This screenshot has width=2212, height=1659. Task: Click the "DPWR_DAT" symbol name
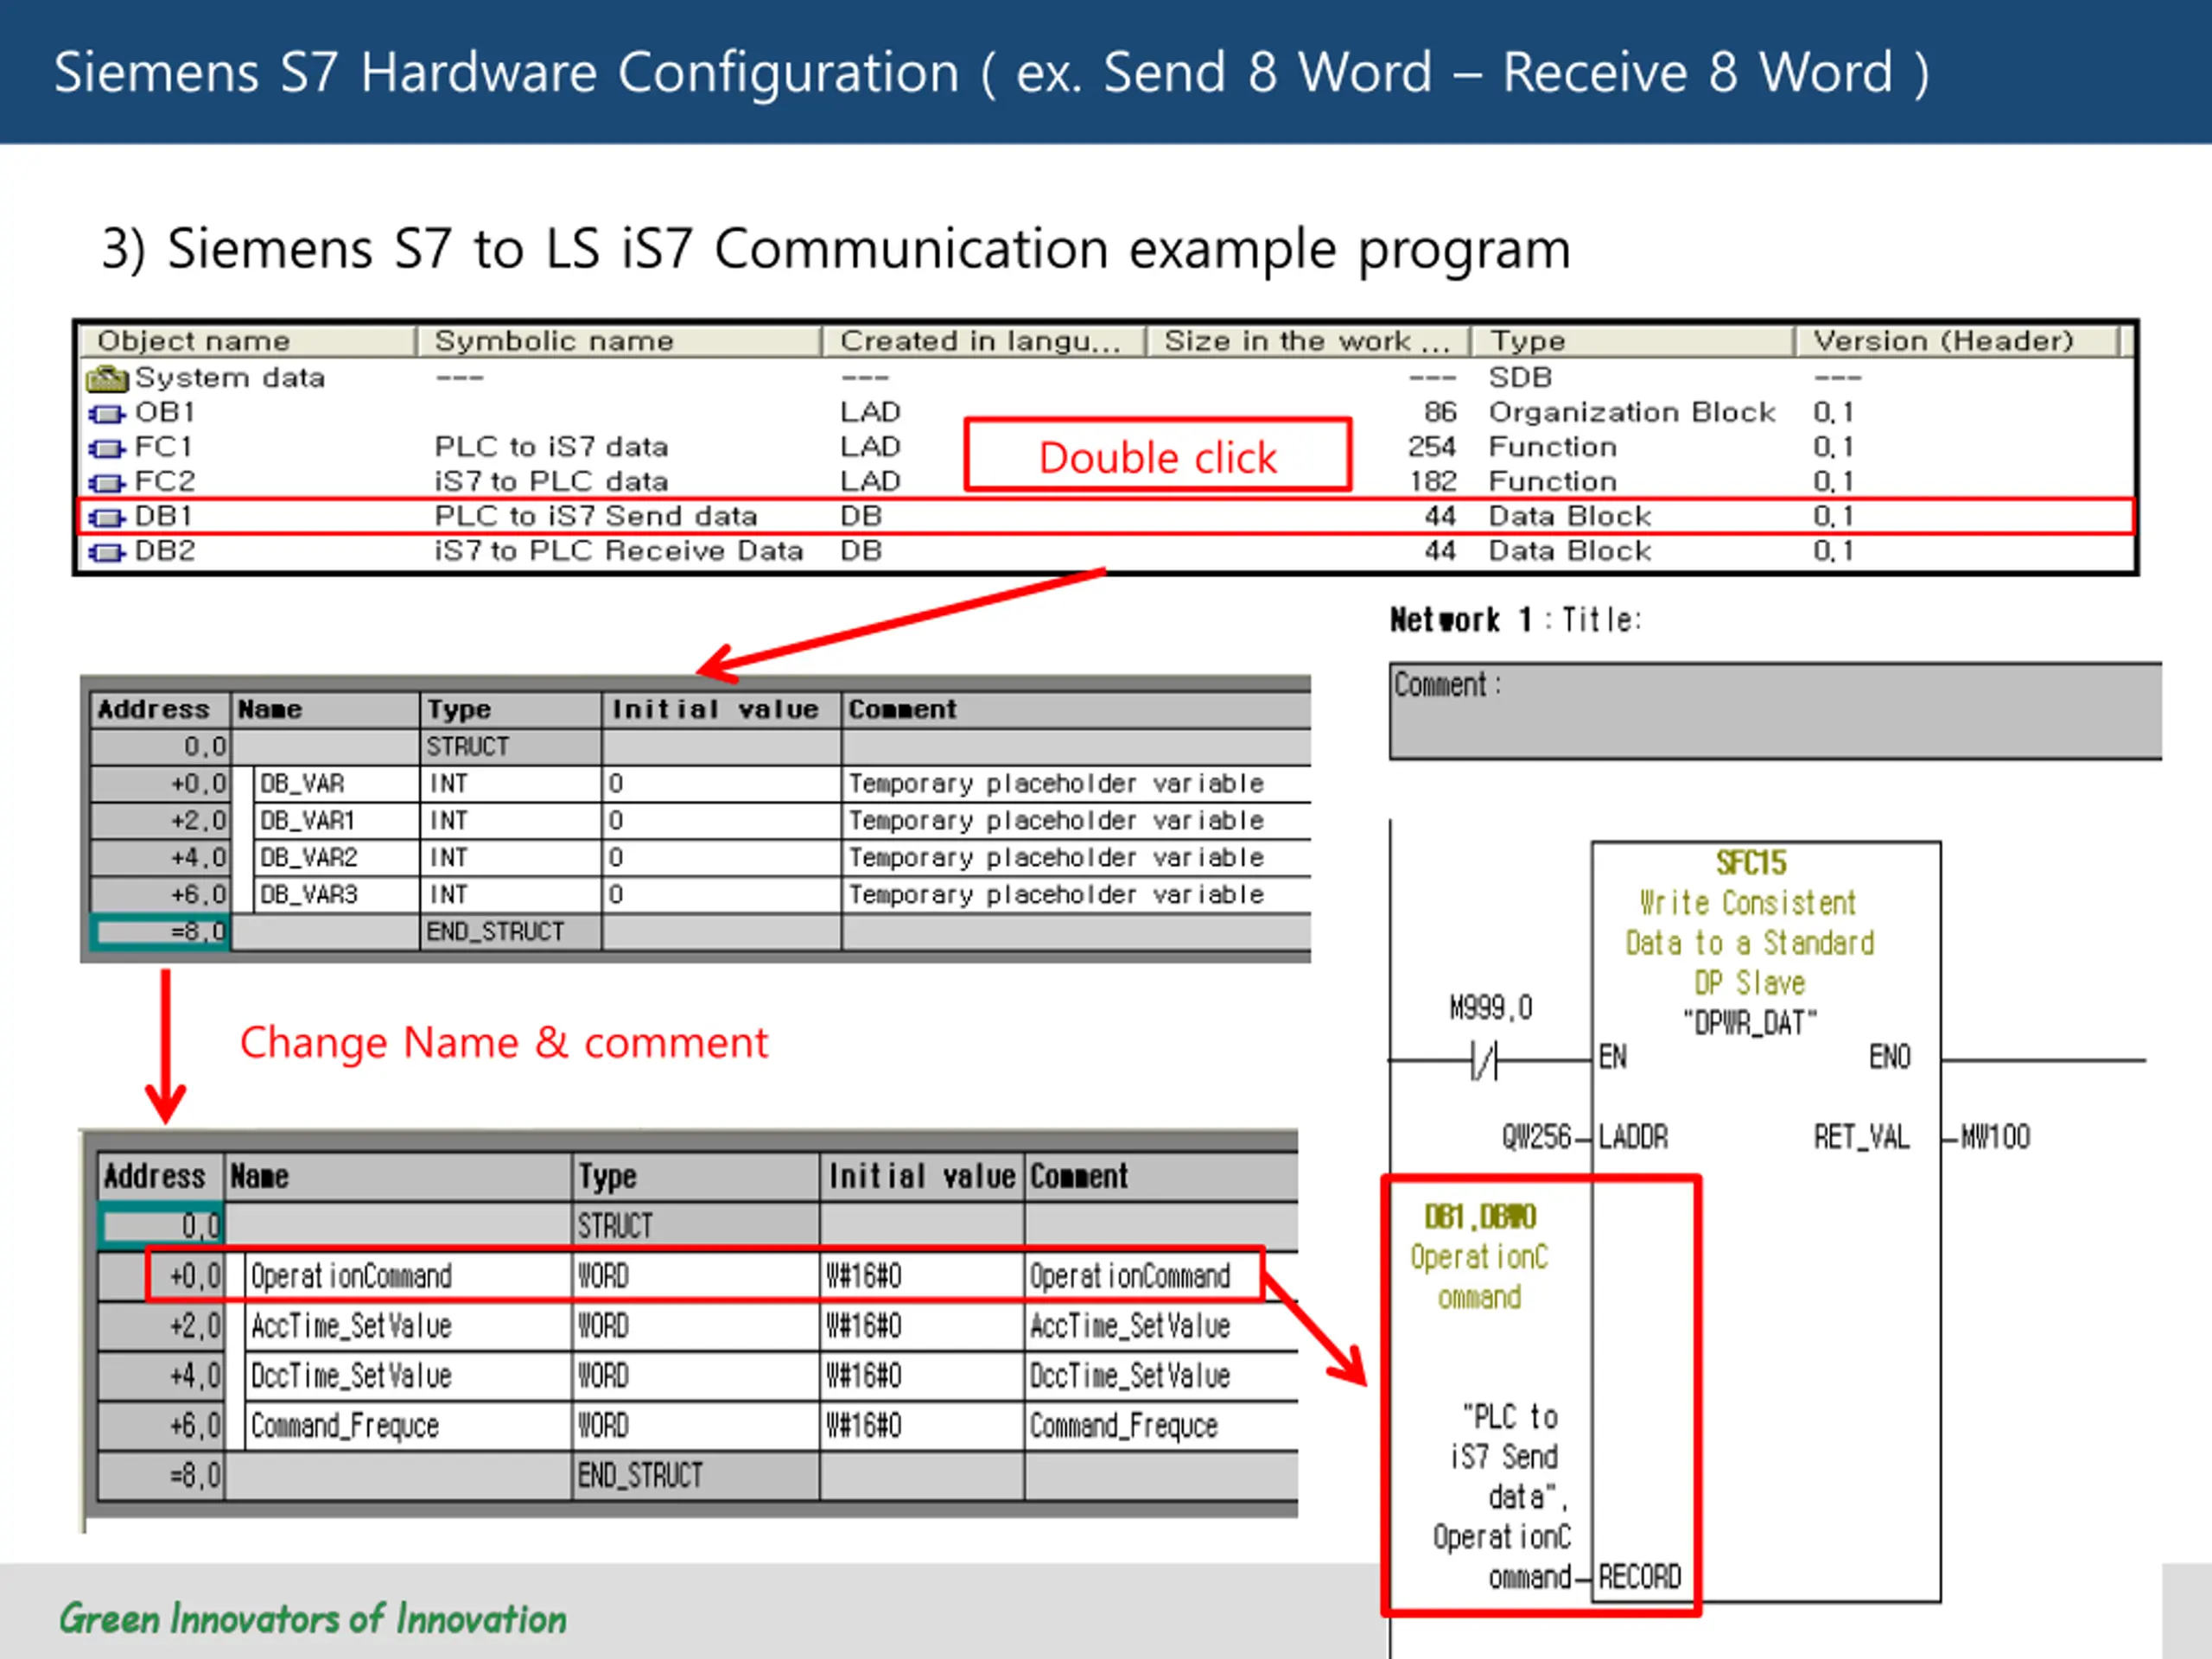(1750, 1022)
